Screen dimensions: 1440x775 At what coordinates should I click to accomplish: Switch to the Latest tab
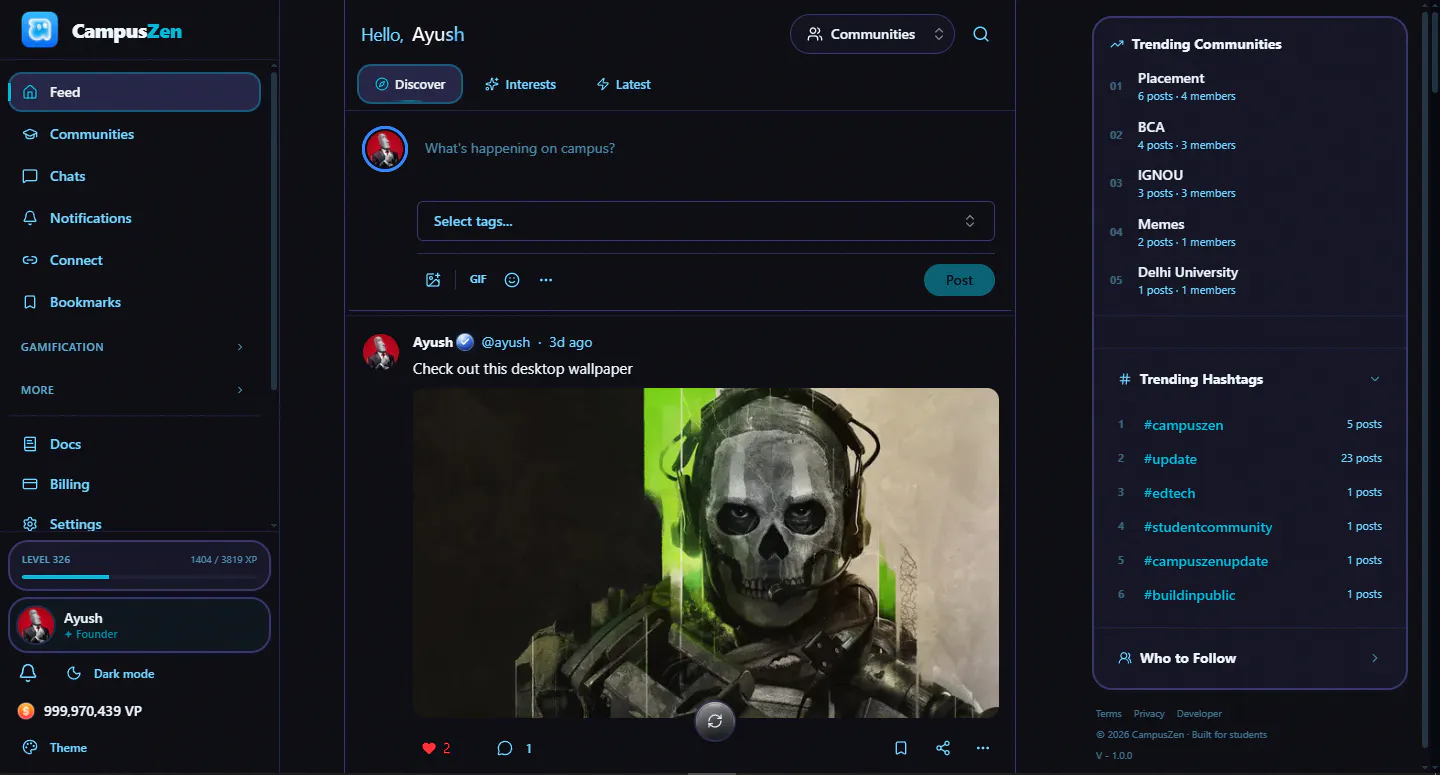click(623, 85)
